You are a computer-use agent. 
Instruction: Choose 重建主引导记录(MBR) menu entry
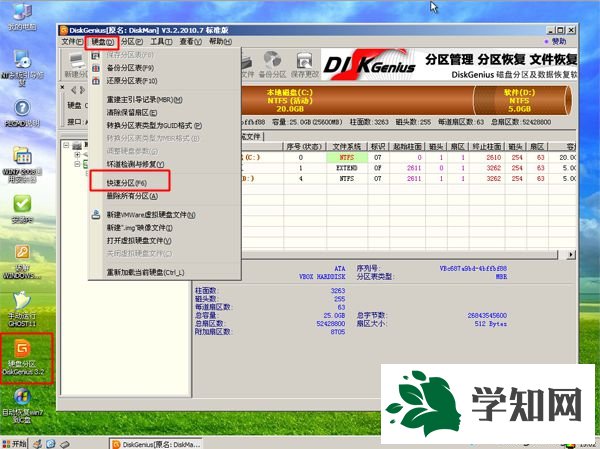pyautogui.click(x=144, y=100)
